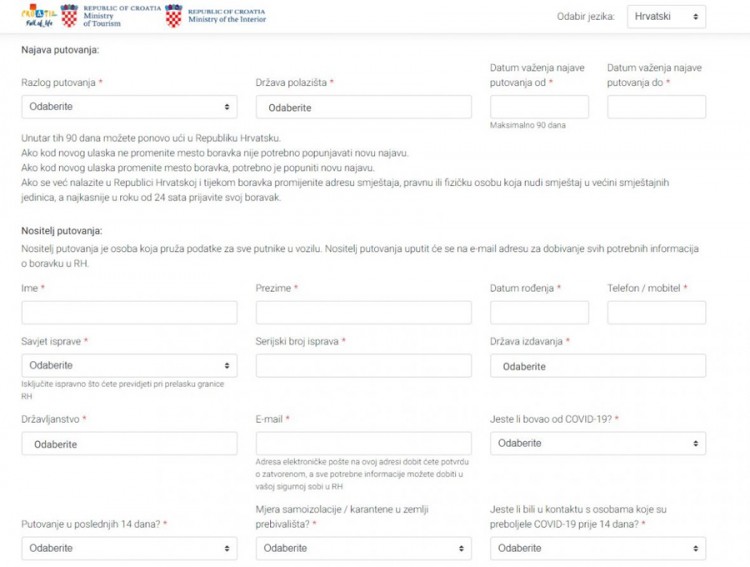Click the Država polazišta field
The image size is (750, 567).
click(x=363, y=108)
